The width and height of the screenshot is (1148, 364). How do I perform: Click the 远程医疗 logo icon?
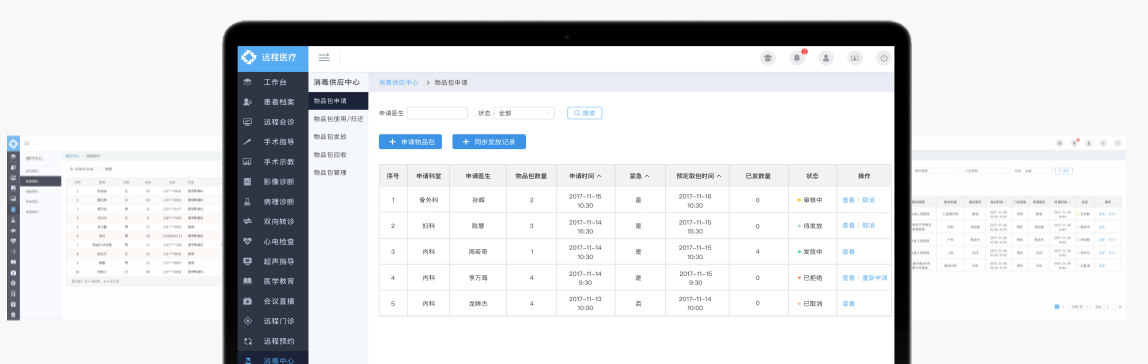(x=249, y=57)
